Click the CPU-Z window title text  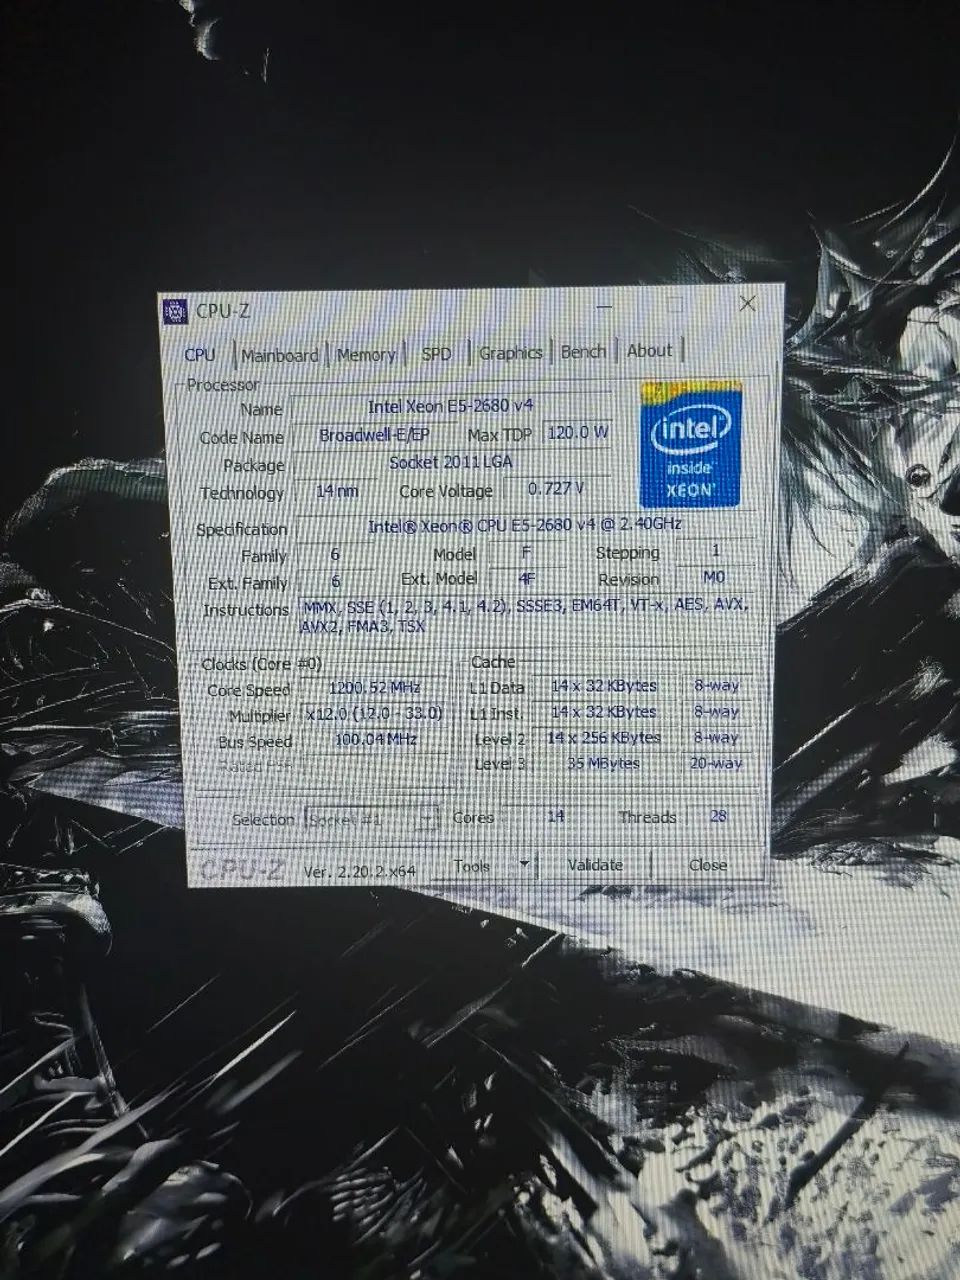(222, 310)
